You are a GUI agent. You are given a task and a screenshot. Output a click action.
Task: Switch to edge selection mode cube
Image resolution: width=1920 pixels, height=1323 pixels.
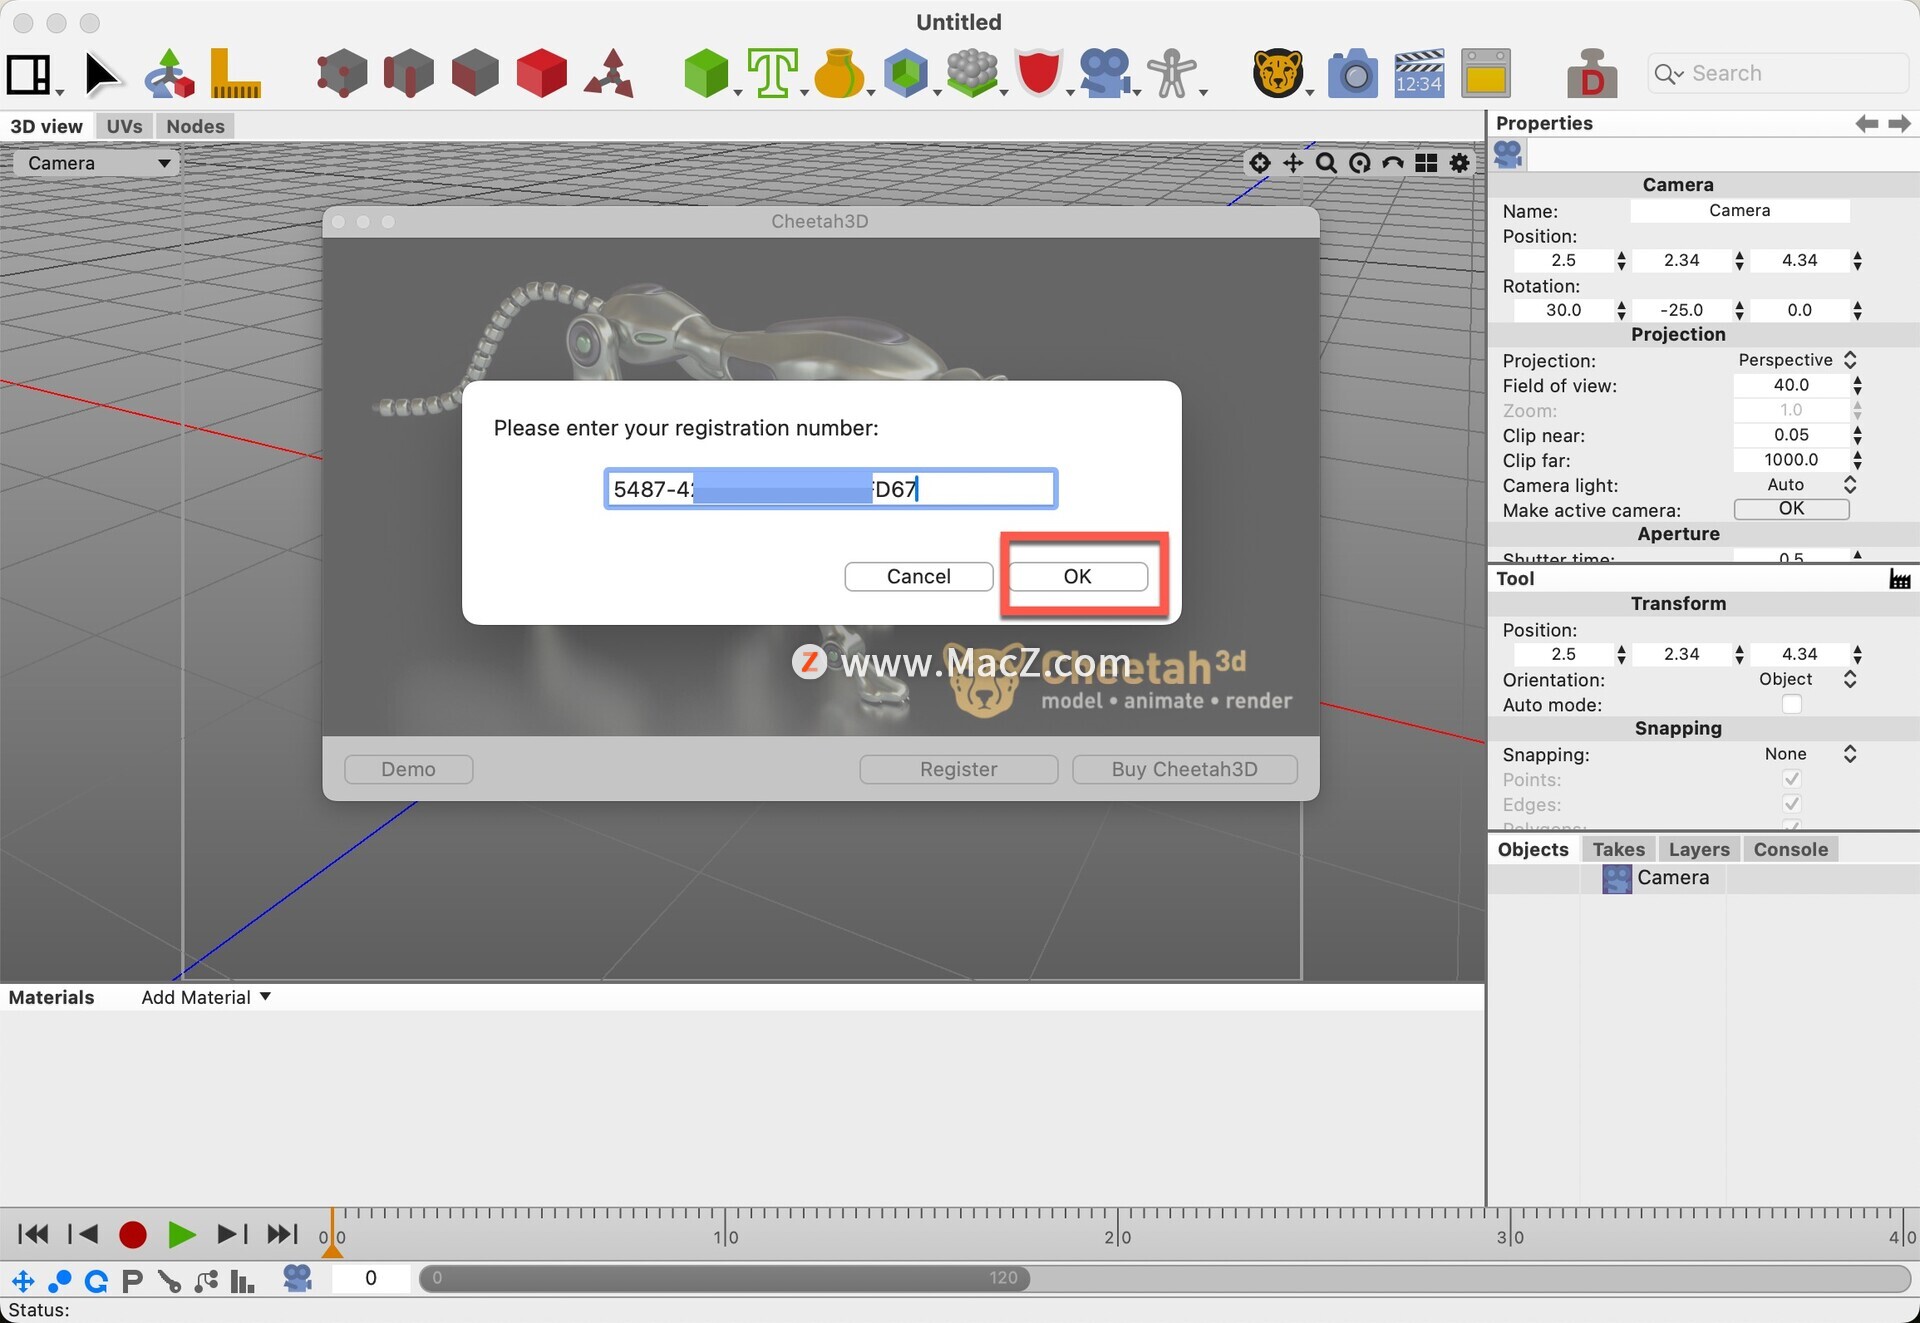(x=408, y=74)
